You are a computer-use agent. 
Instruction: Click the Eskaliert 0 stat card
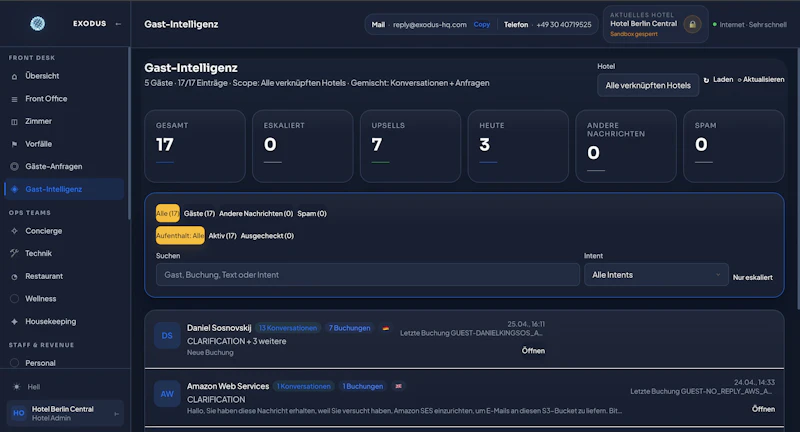click(303, 146)
